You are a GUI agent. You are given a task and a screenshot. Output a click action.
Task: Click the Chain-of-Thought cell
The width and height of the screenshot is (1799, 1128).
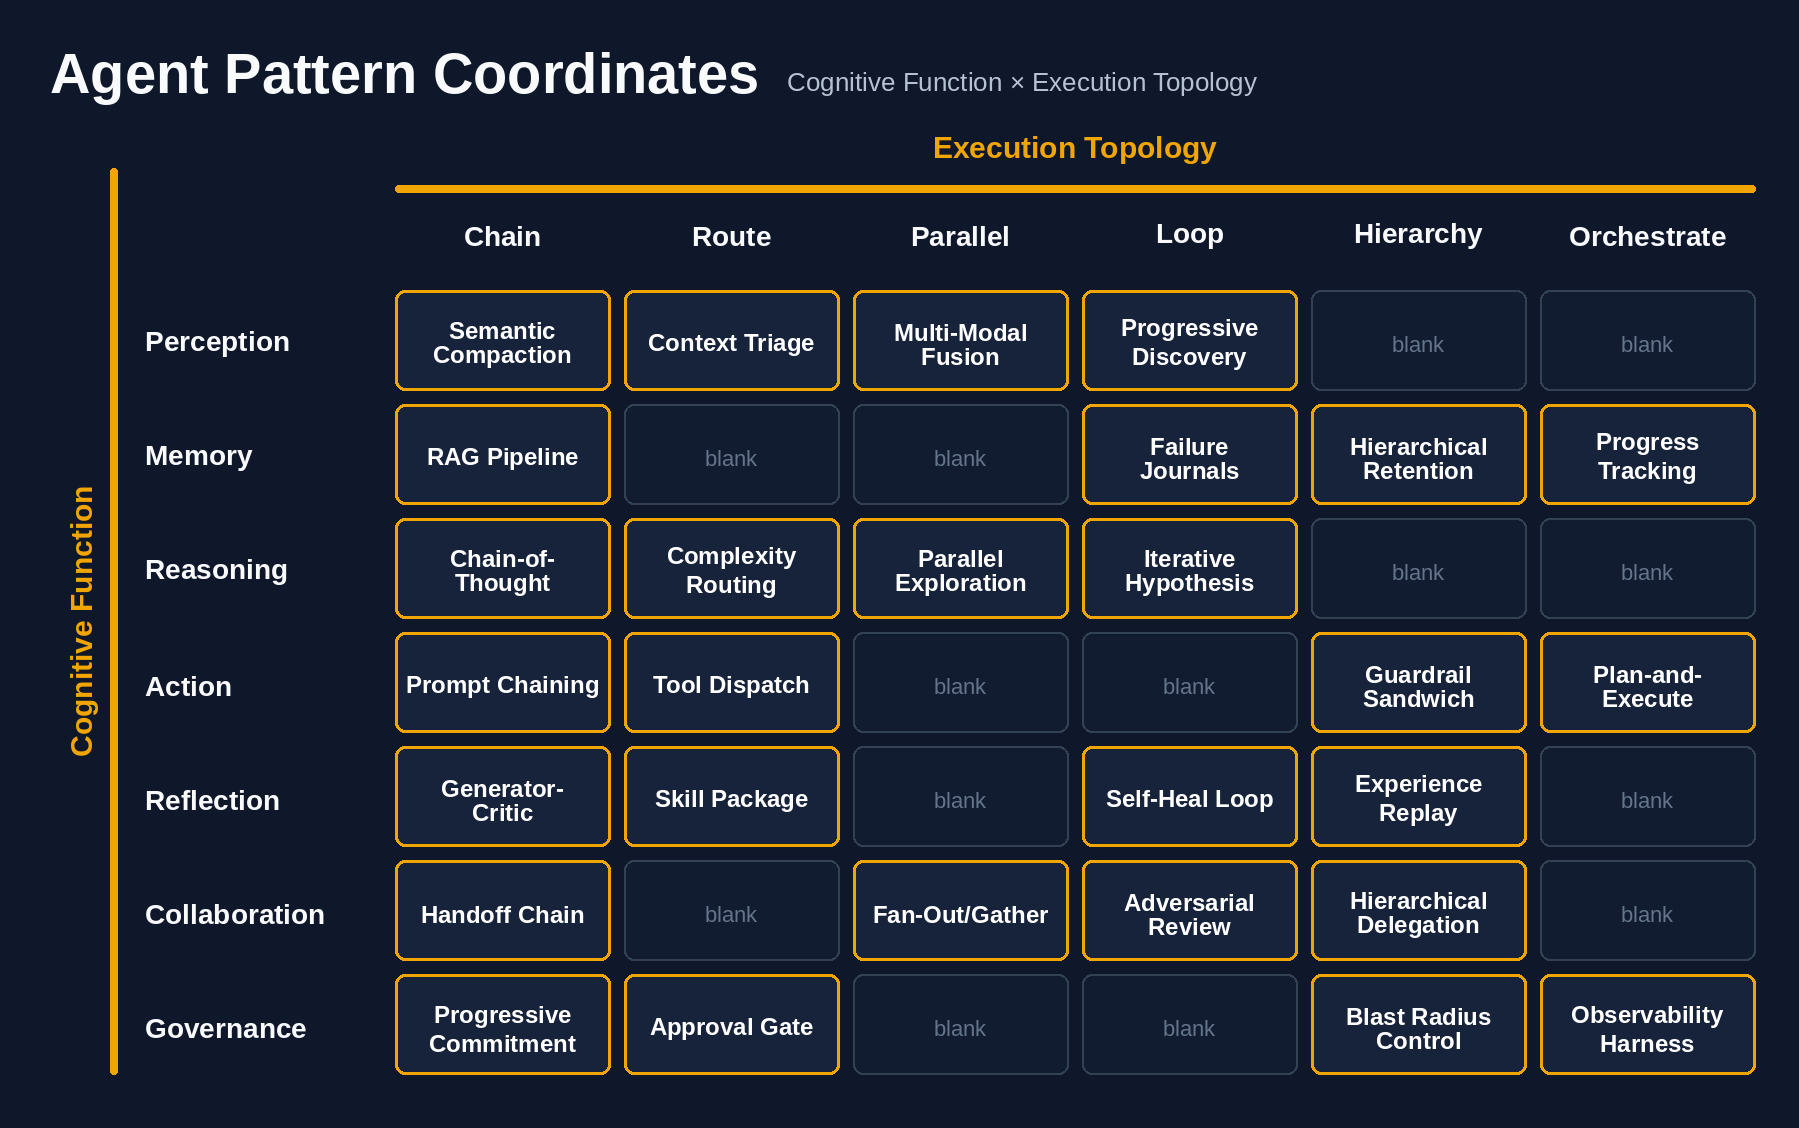pyautogui.click(x=502, y=569)
